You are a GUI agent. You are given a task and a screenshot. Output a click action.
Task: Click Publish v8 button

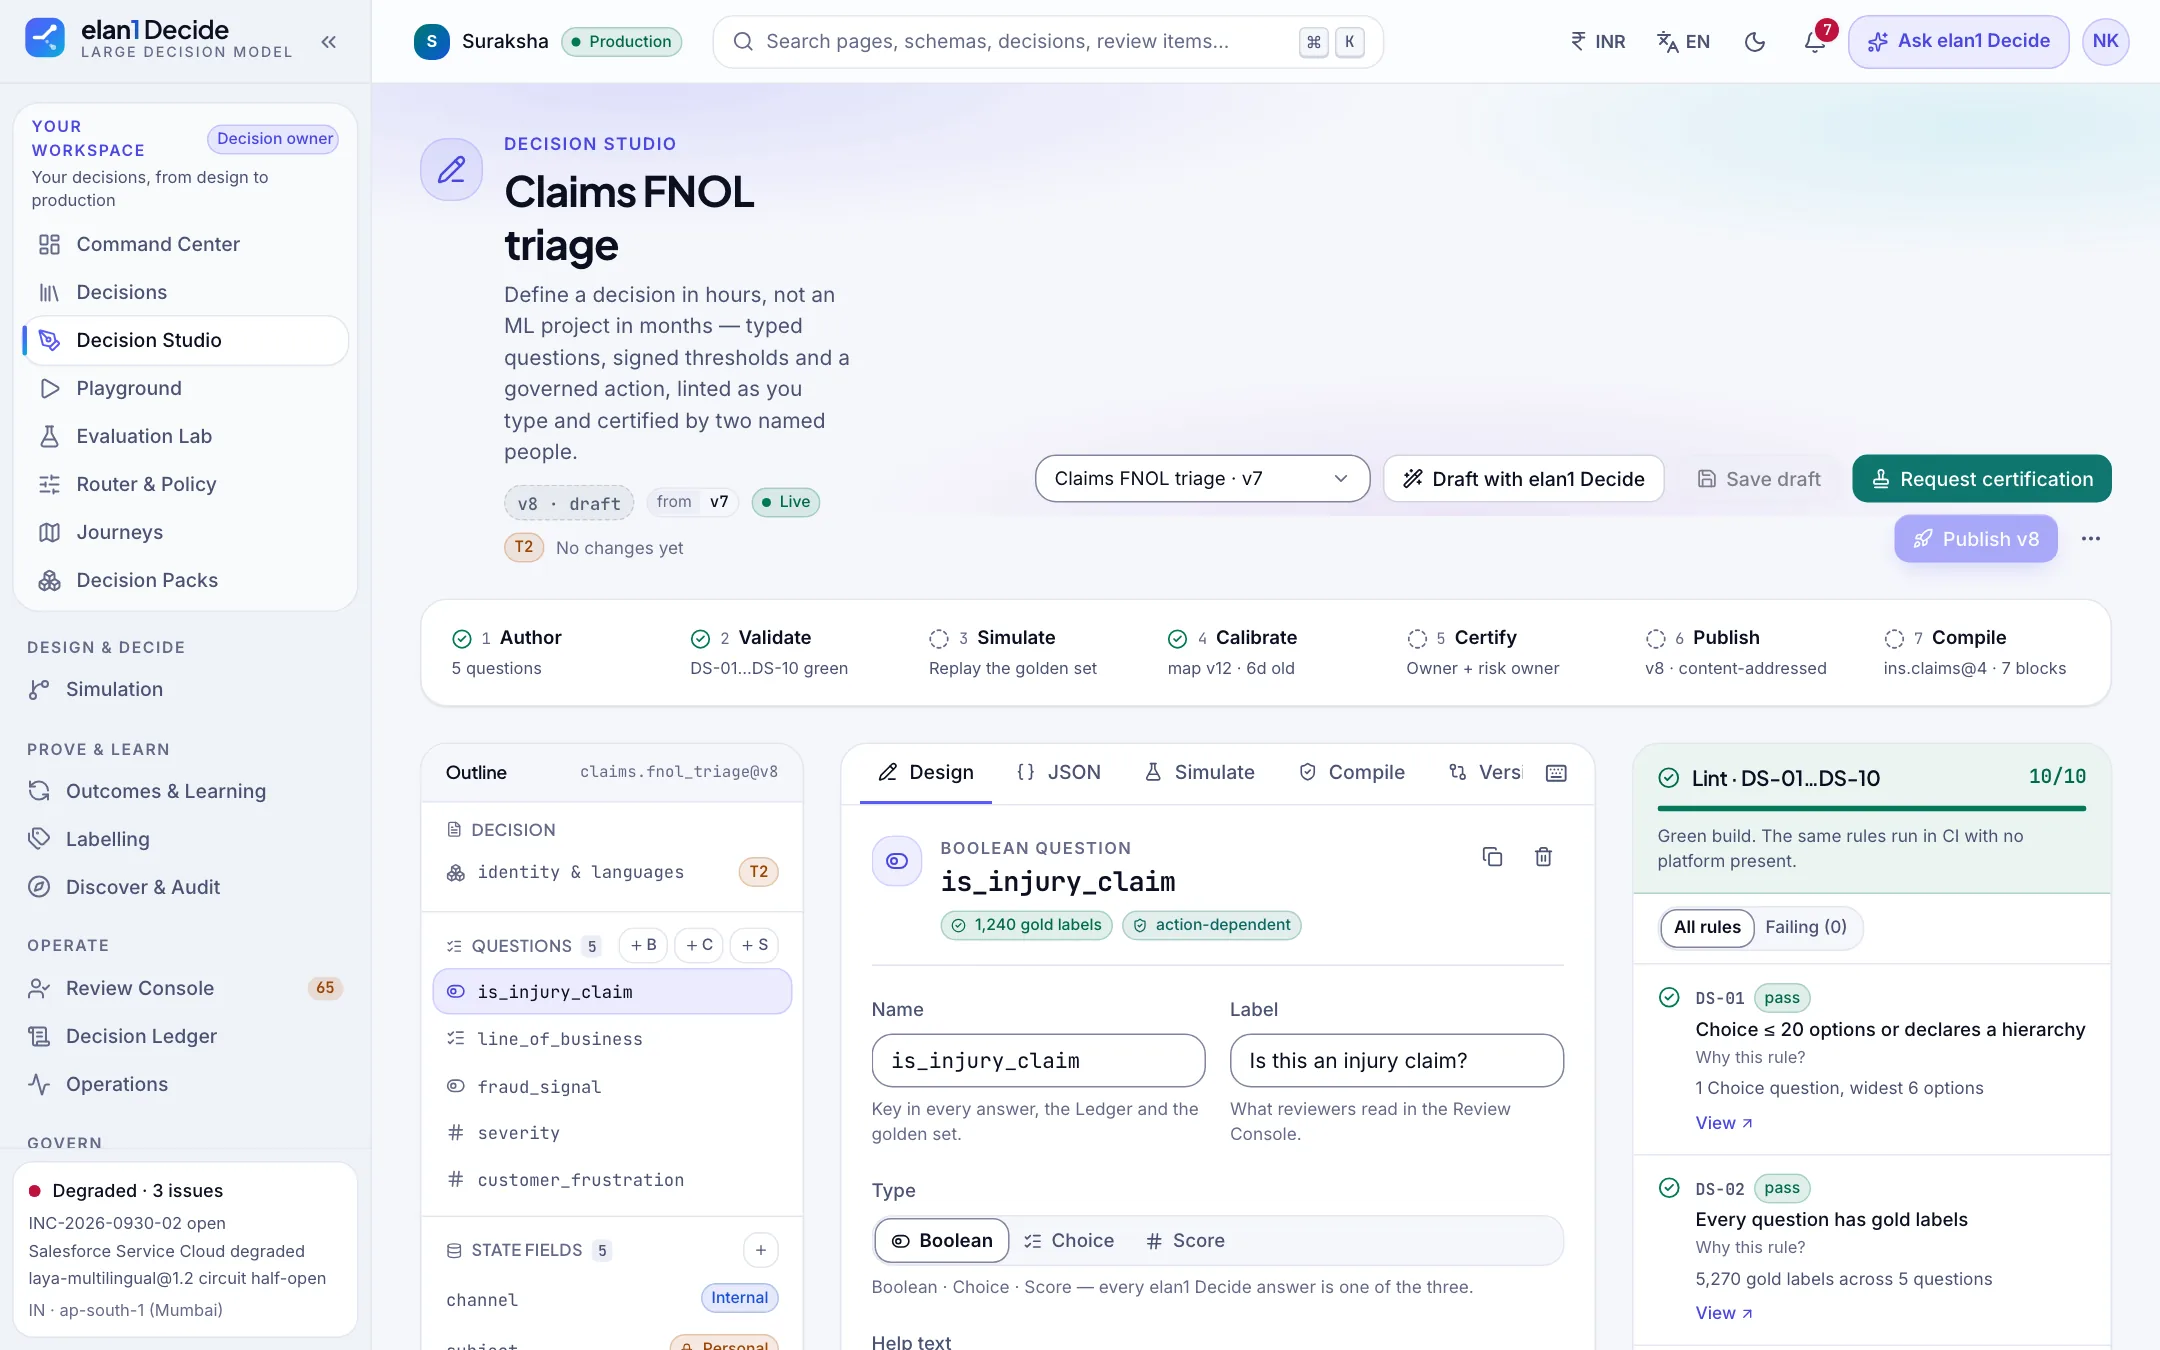(1975, 539)
